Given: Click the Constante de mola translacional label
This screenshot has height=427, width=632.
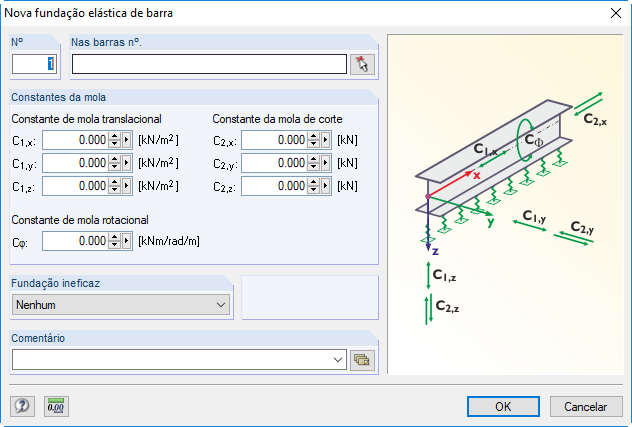Looking at the screenshot, I should point(86,119).
